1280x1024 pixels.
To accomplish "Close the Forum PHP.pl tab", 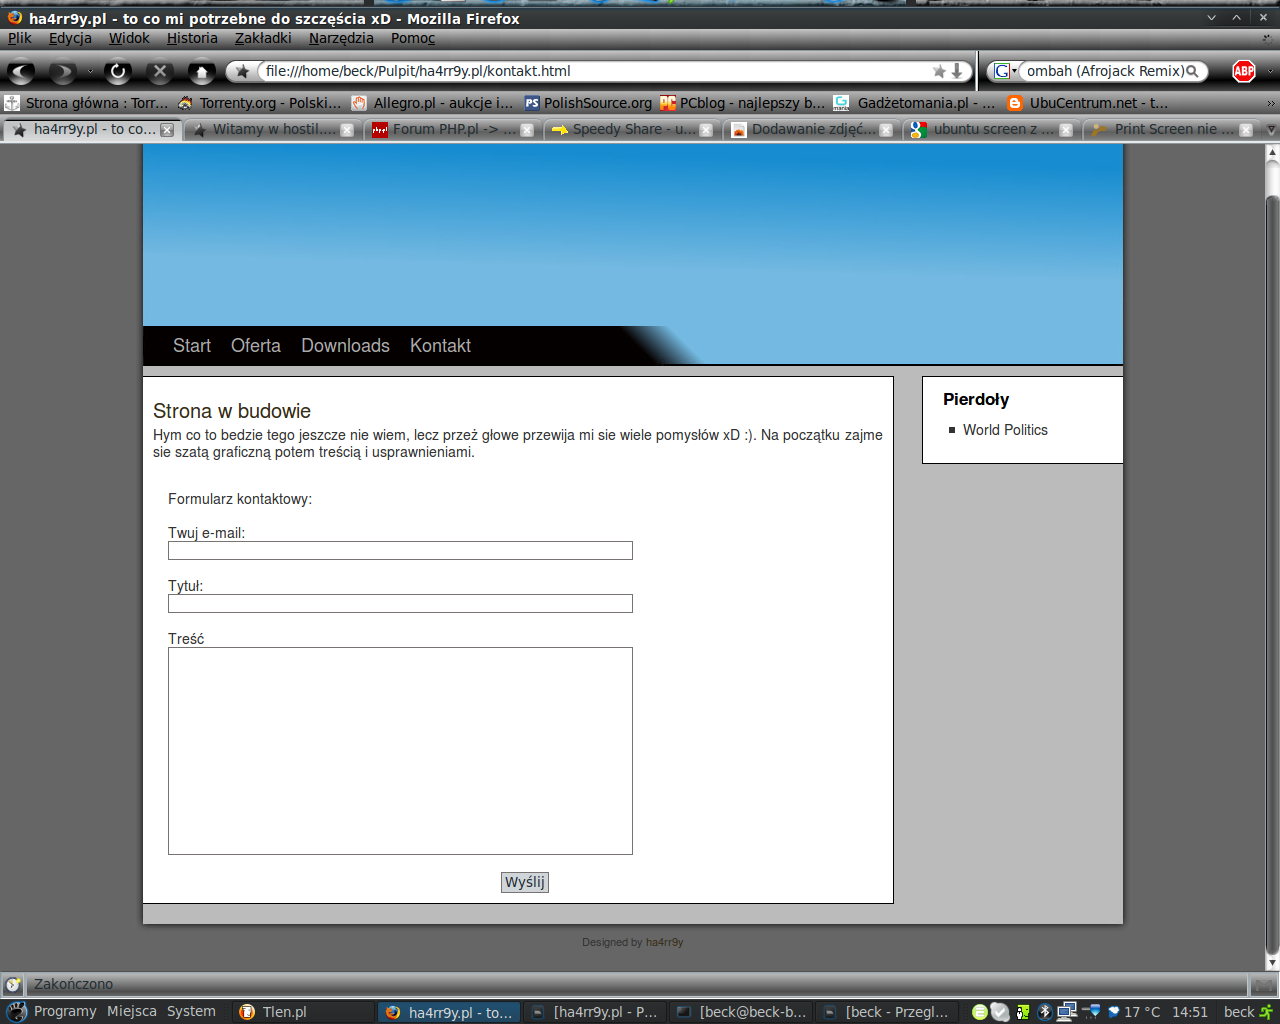I will pos(527,130).
